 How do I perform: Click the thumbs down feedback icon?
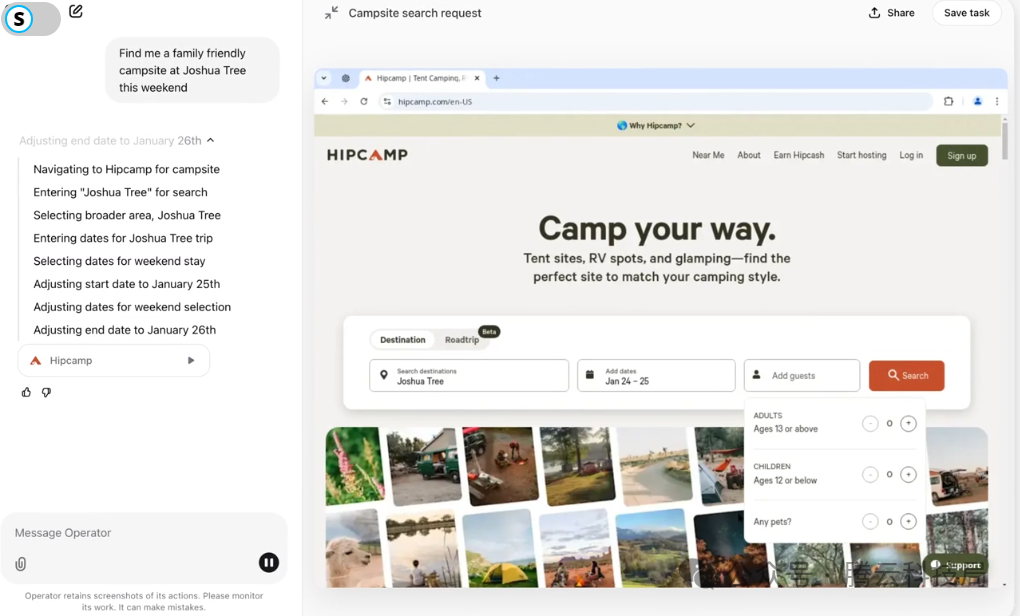tap(46, 392)
